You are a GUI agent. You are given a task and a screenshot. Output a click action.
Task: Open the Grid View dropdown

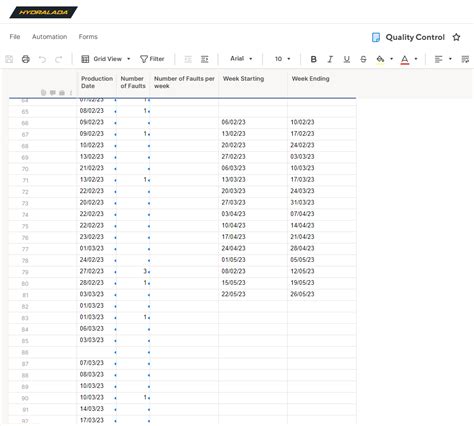tap(106, 59)
